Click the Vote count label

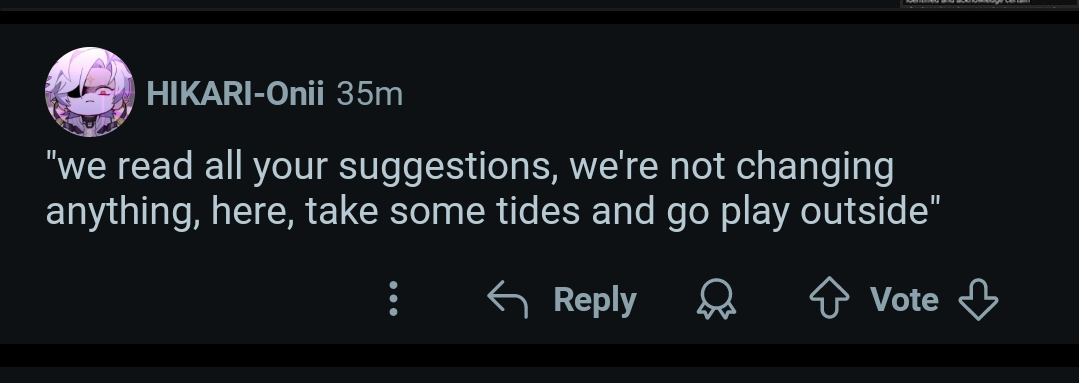(904, 299)
